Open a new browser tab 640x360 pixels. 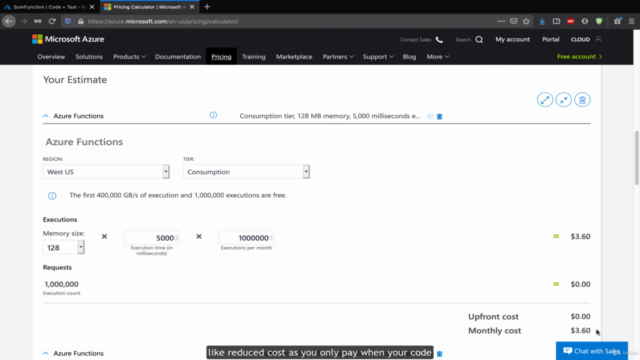207,7
